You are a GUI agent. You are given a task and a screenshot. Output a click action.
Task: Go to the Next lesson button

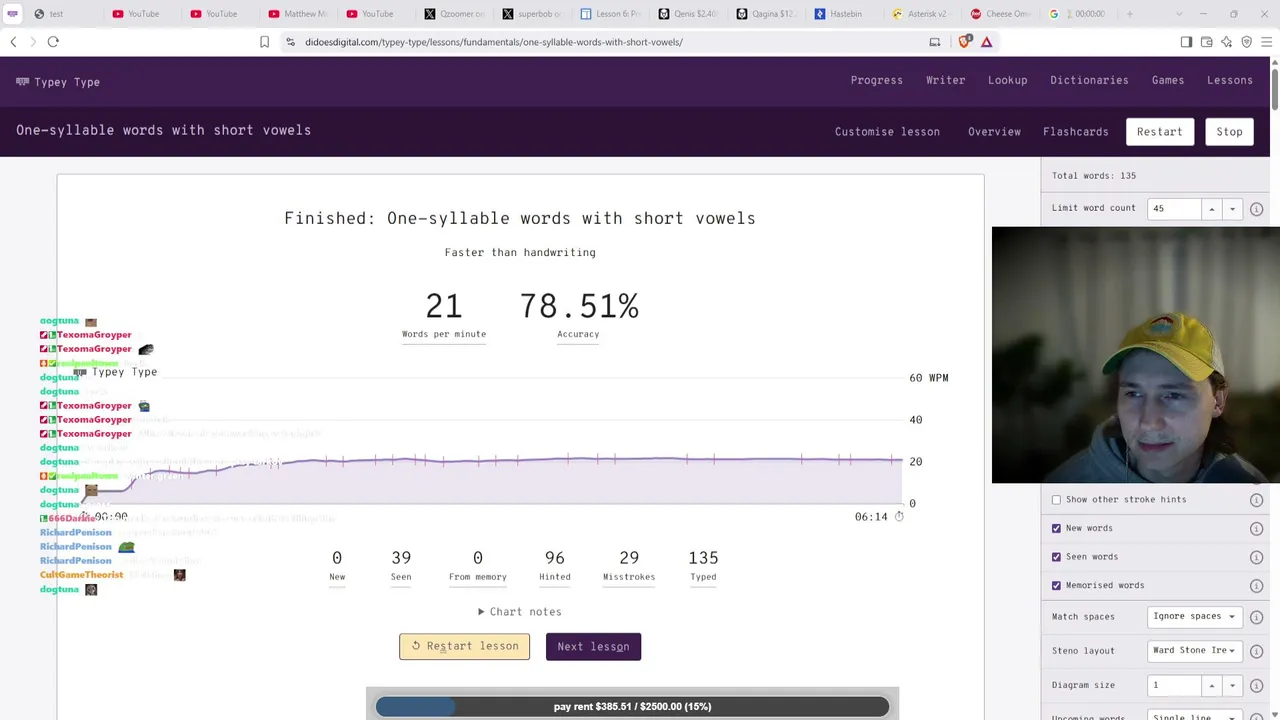pos(593,647)
